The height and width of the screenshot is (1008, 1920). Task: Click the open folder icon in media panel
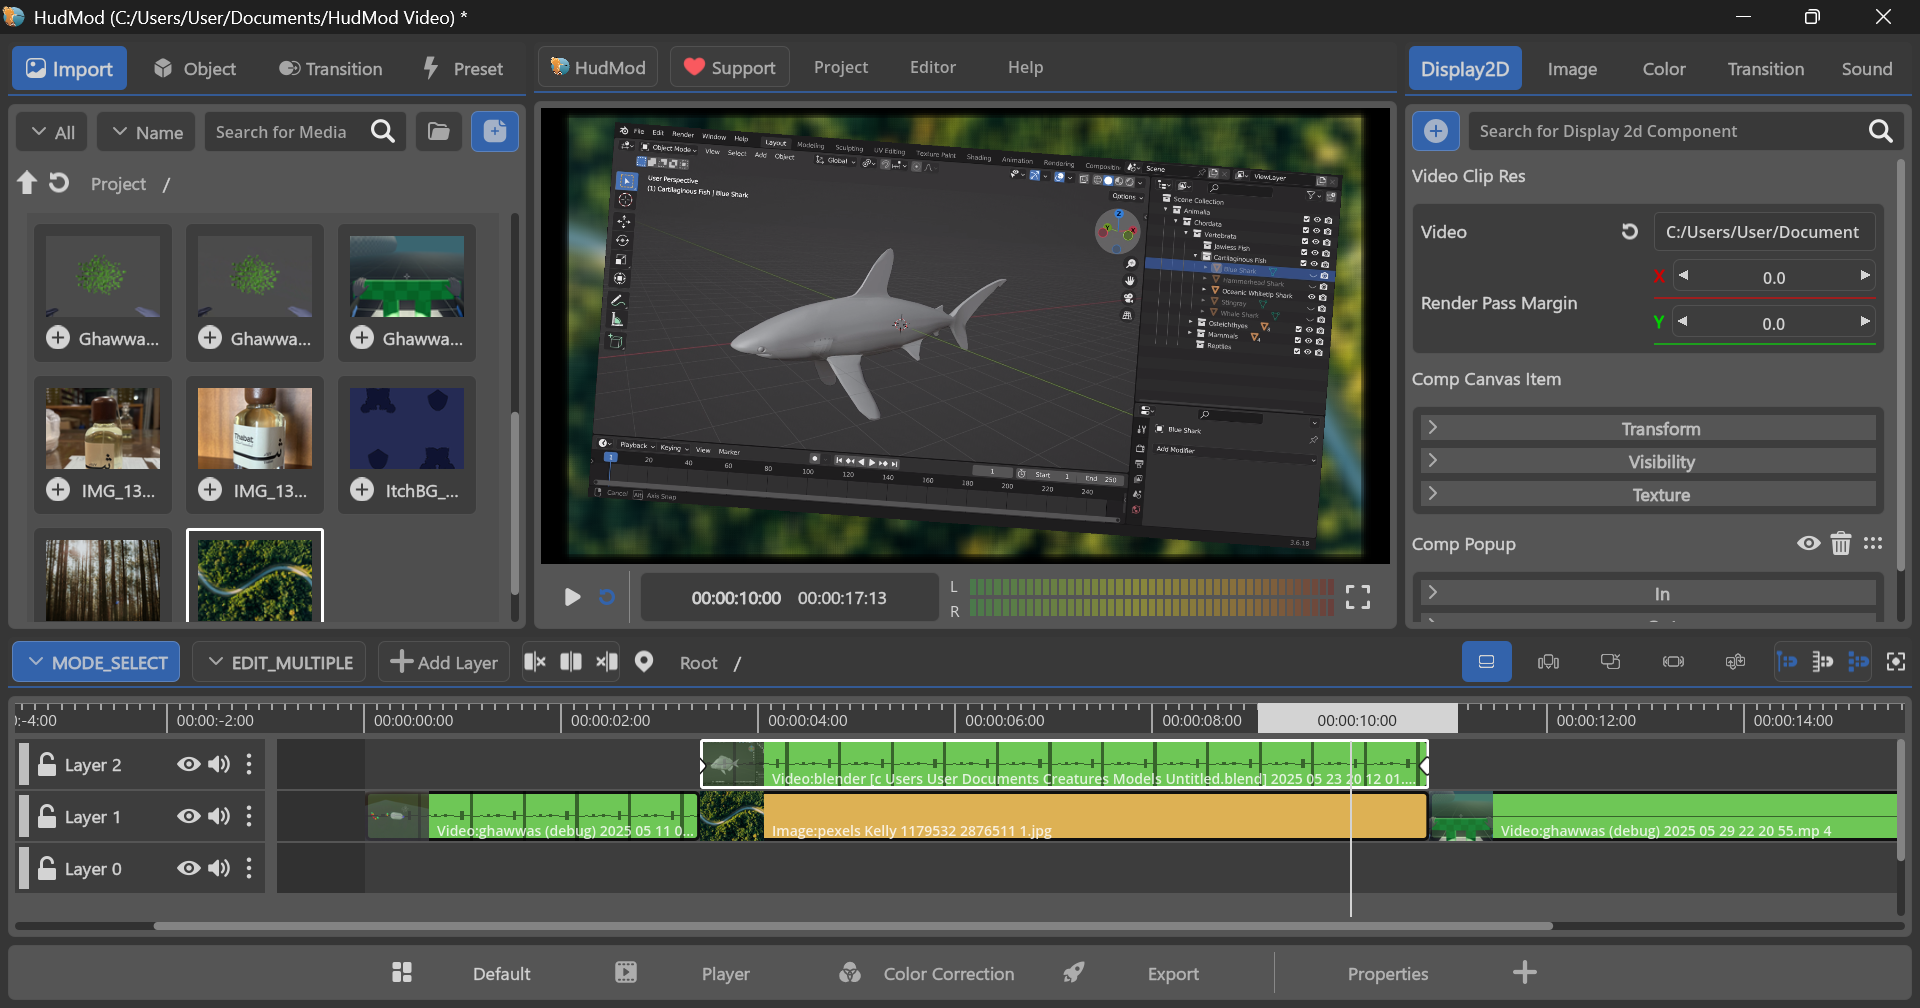tap(438, 131)
